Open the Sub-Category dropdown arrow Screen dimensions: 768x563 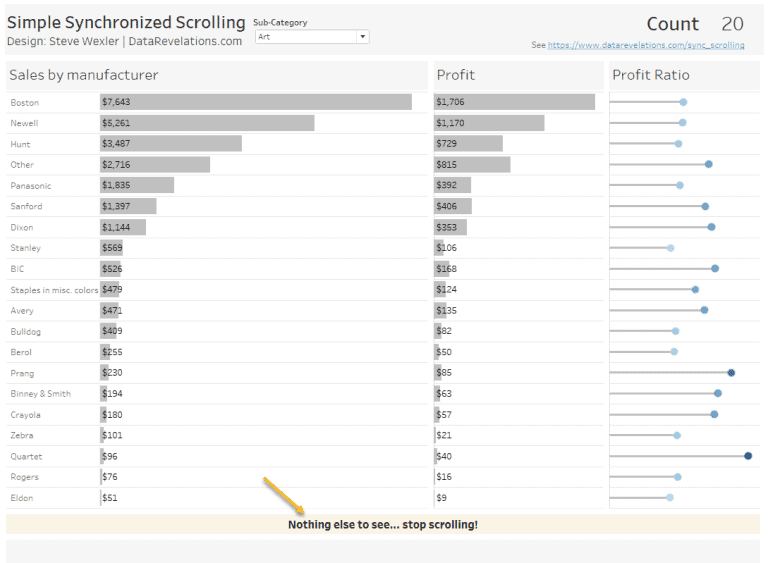pyautogui.click(x=362, y=37)
